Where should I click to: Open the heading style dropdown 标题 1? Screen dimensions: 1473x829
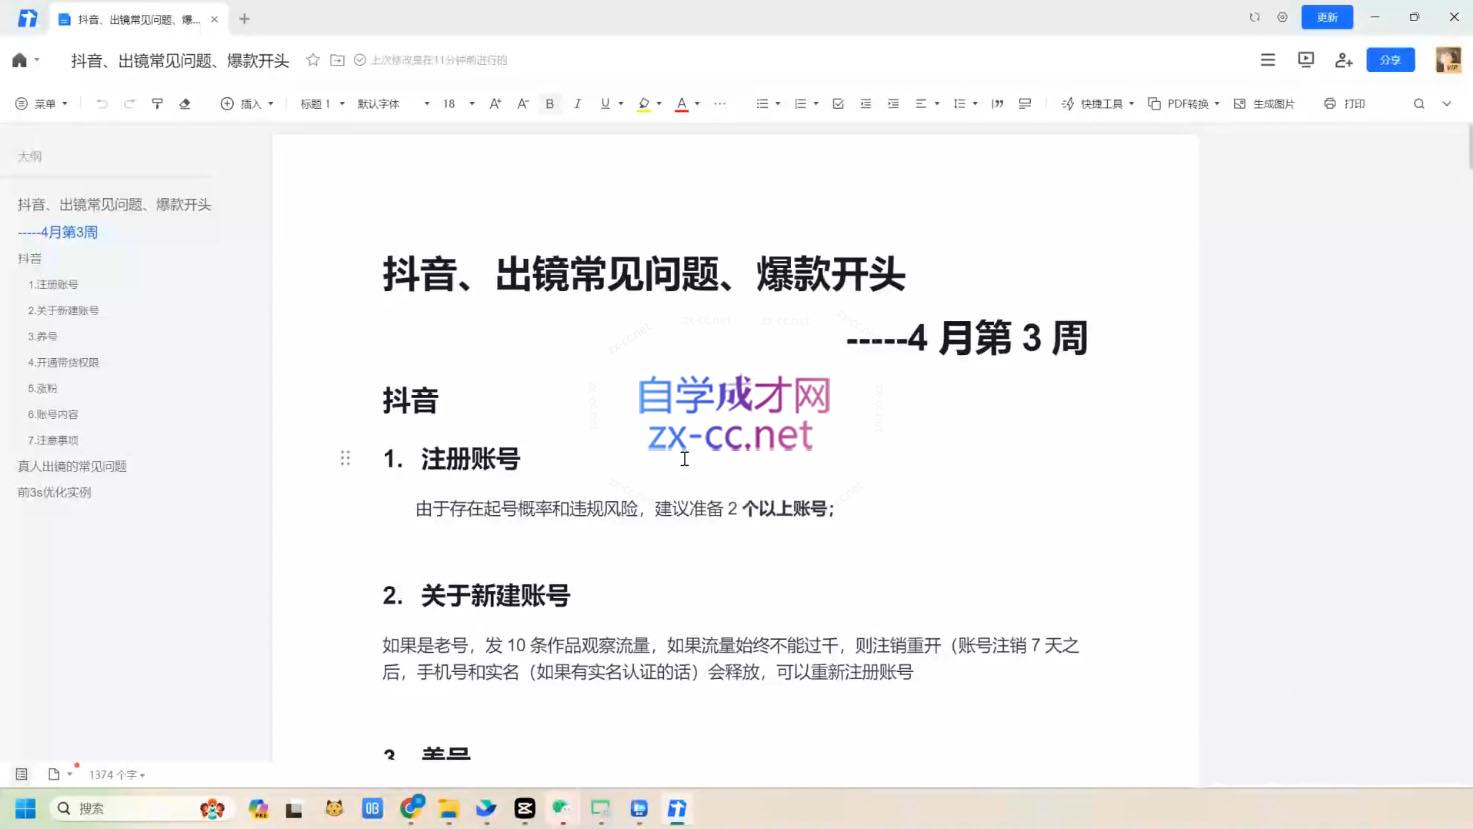click(322, 104)
